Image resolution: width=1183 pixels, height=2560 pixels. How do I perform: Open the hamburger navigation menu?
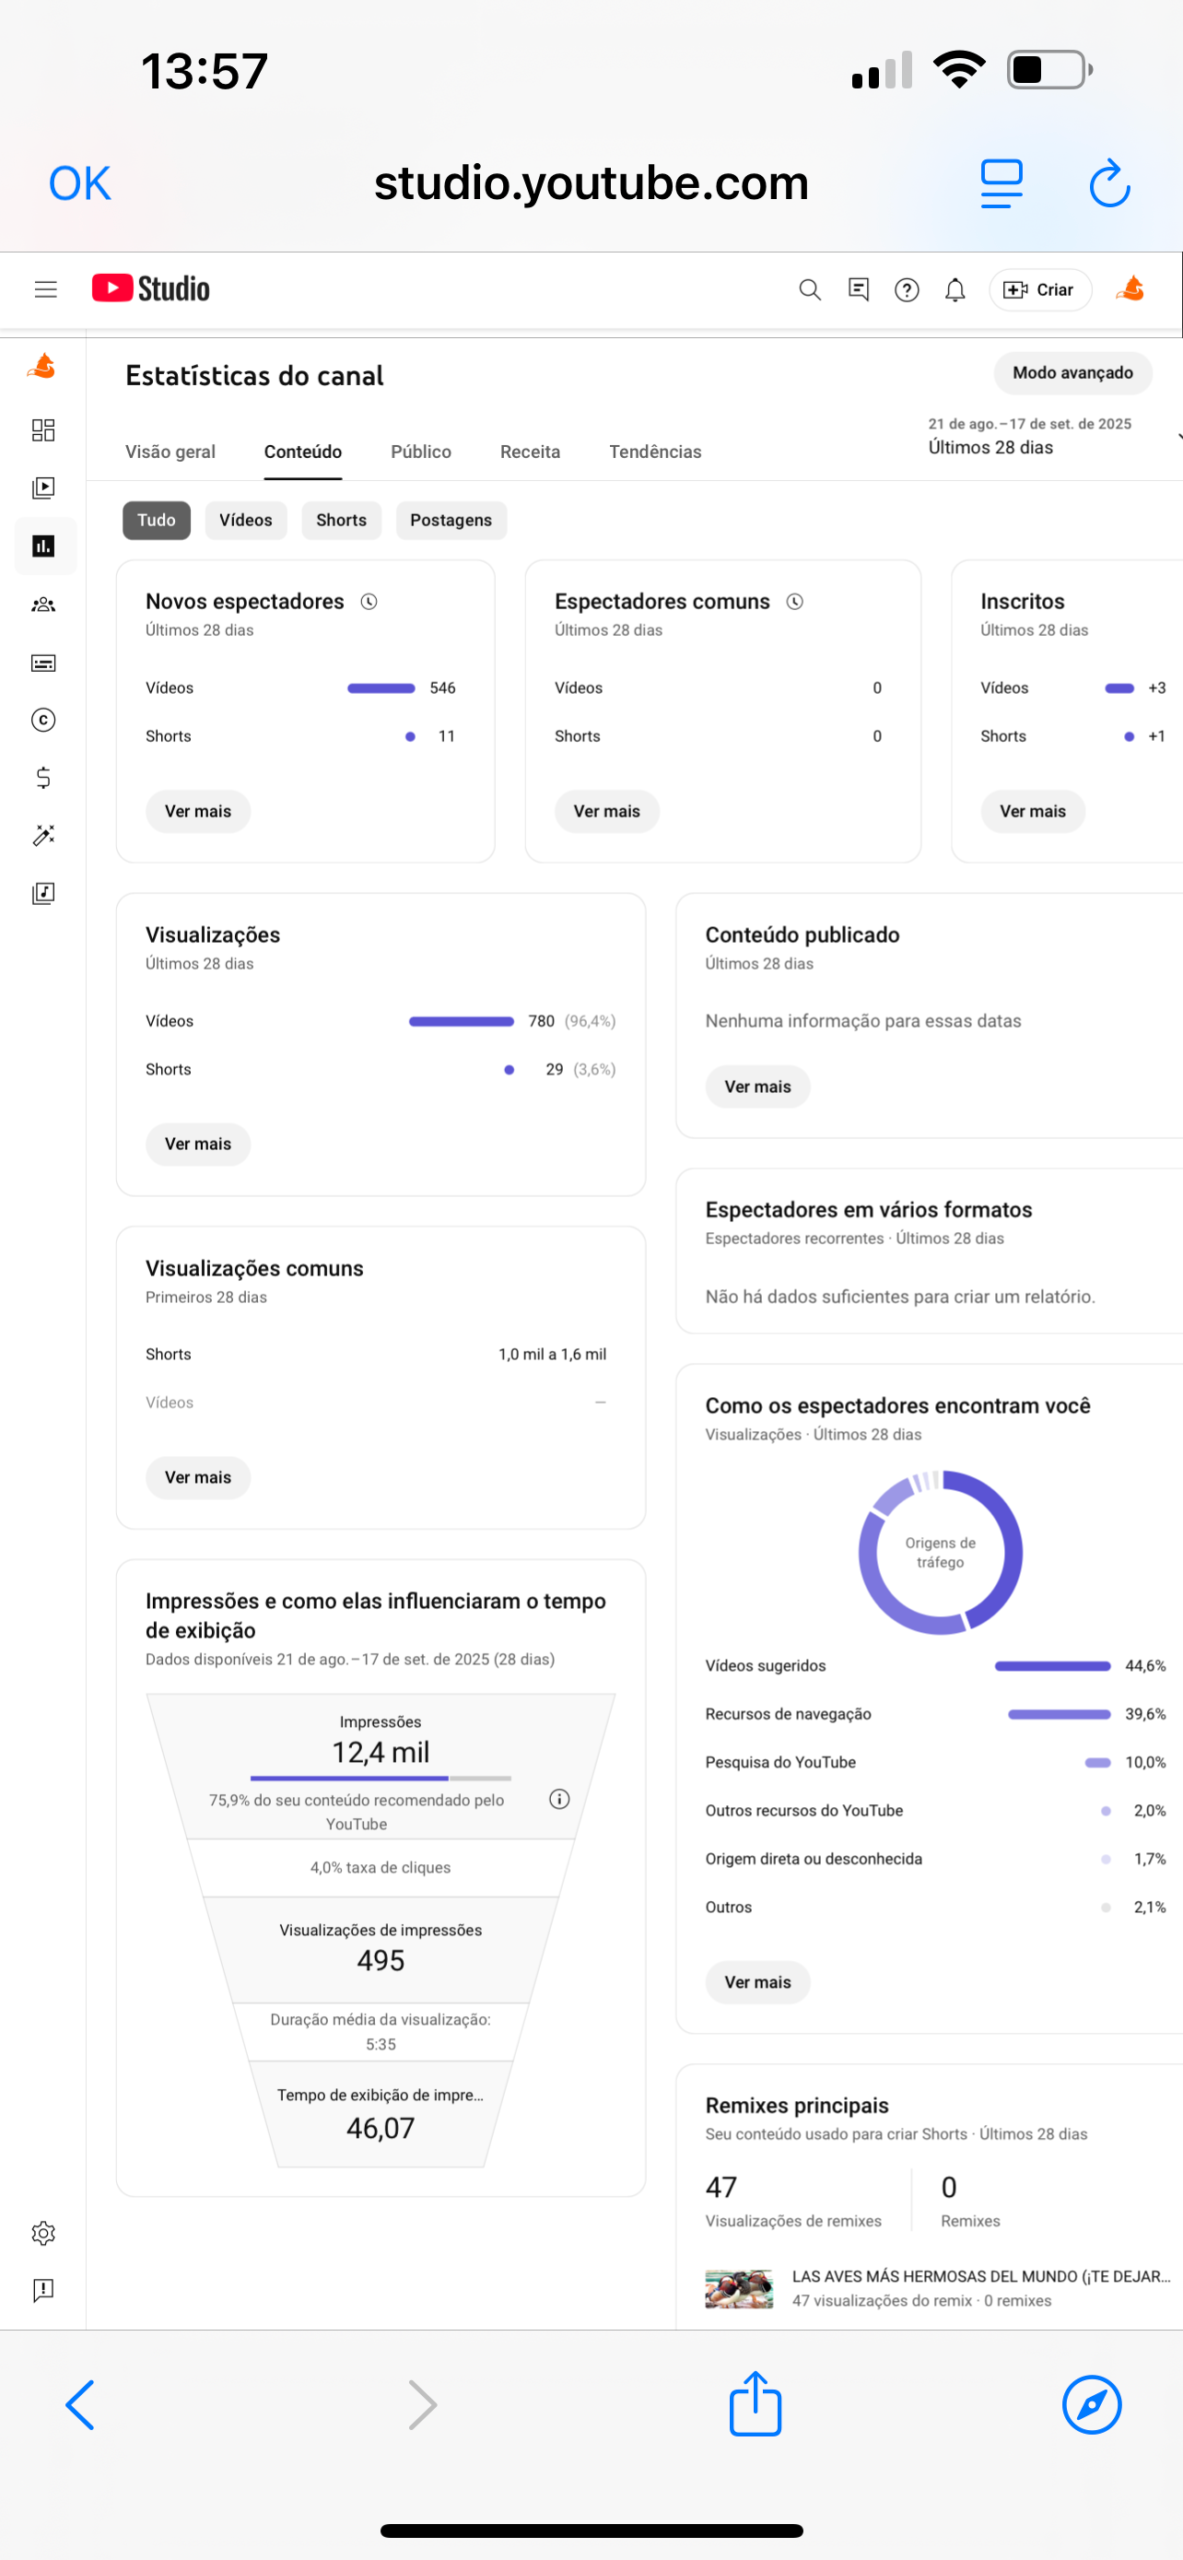click(46, 290)
